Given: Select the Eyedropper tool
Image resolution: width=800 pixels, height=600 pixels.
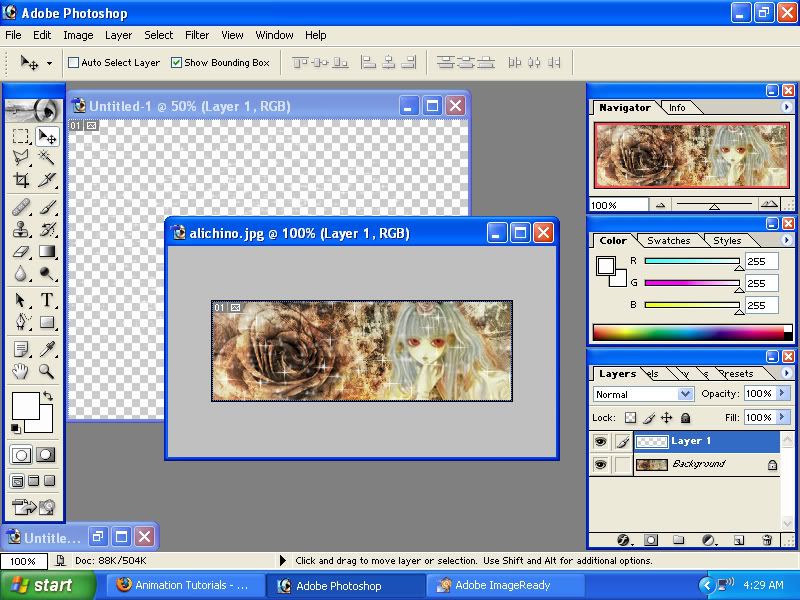Looking at the screenshot, I should 47,349.
